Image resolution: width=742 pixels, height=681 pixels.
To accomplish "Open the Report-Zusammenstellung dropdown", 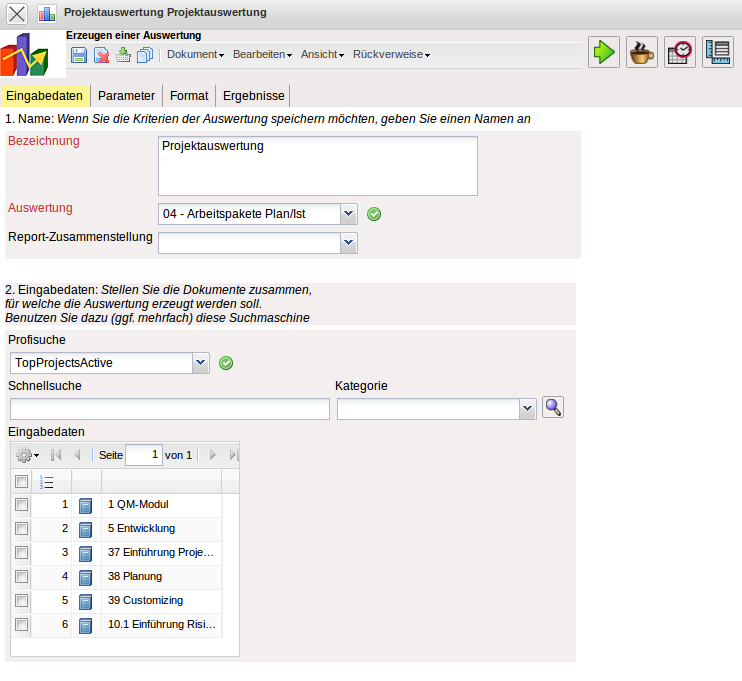I will click(348, 242).
